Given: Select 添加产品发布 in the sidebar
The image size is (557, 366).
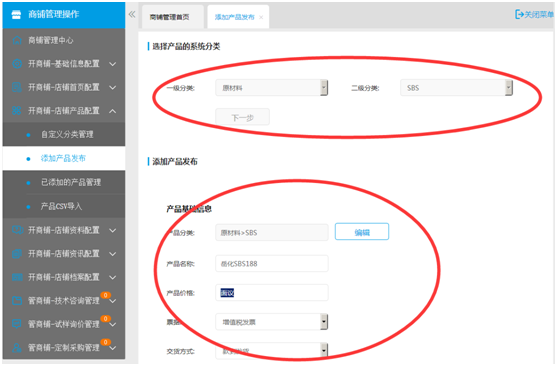Looking at the screenshot, I should [x=64, y=158].
